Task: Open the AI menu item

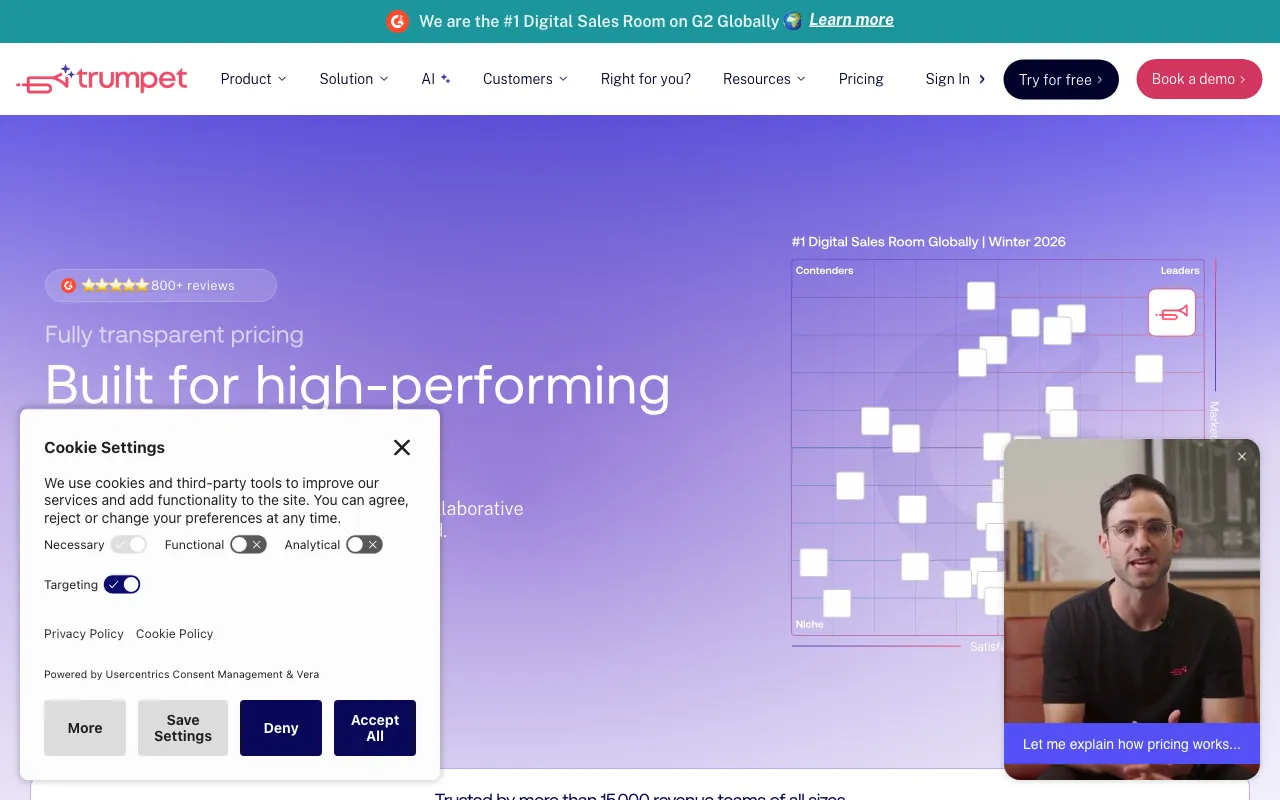Action: point(436,79)
